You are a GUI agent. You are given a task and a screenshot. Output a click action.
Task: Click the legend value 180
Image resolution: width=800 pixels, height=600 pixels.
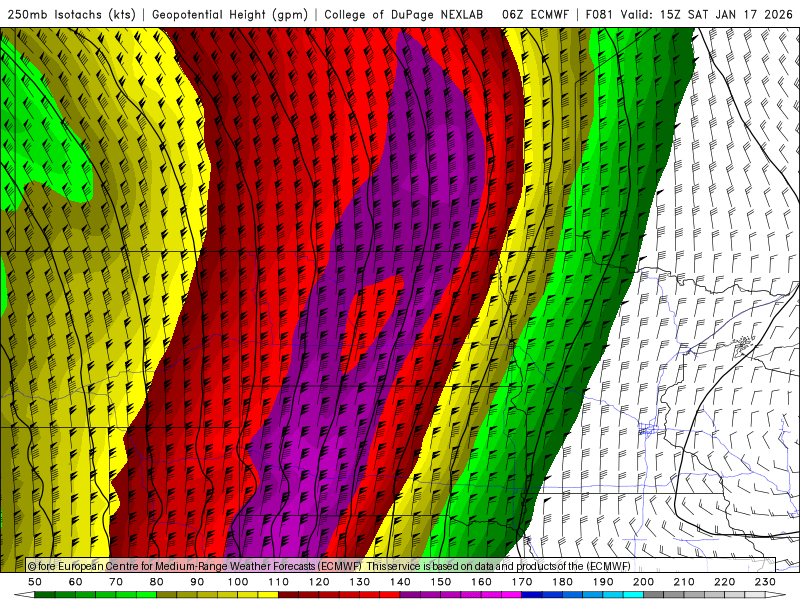click(562, 582)
